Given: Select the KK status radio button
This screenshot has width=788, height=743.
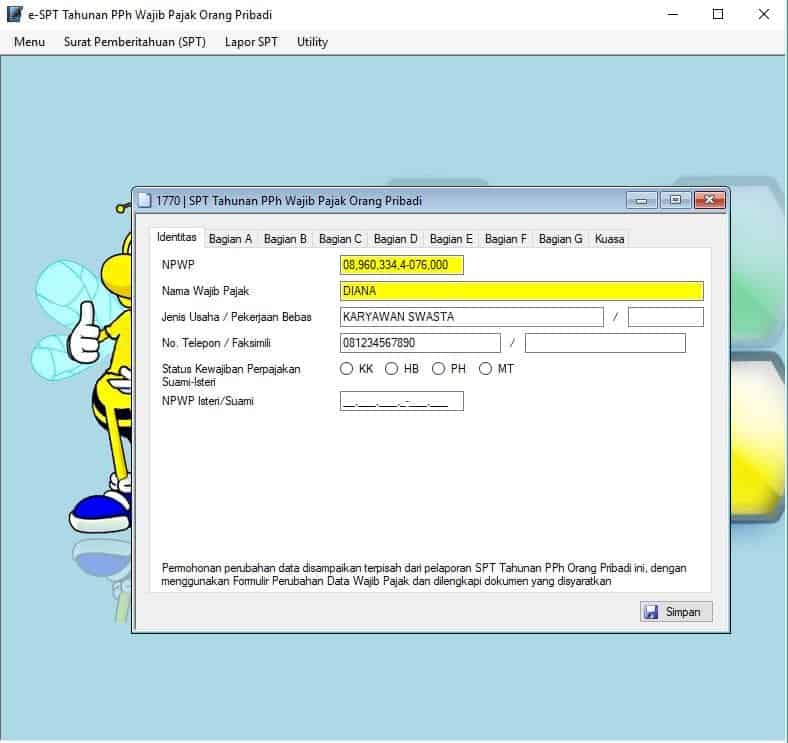Looking at the screenshot, I should coord(347,369).
